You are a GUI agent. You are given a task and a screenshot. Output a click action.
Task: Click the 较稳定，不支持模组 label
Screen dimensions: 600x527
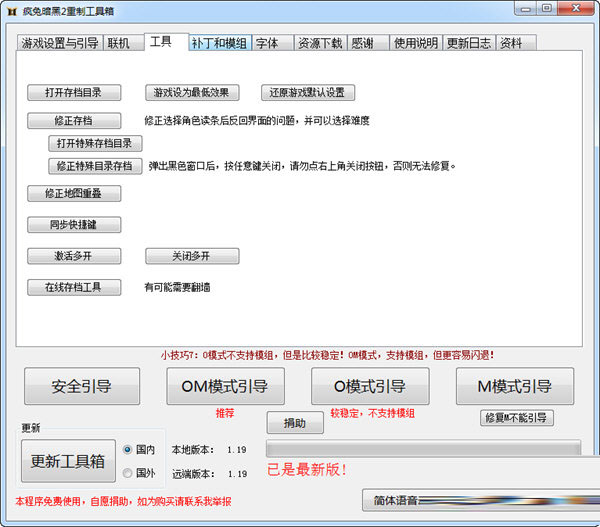pos(373,413)
